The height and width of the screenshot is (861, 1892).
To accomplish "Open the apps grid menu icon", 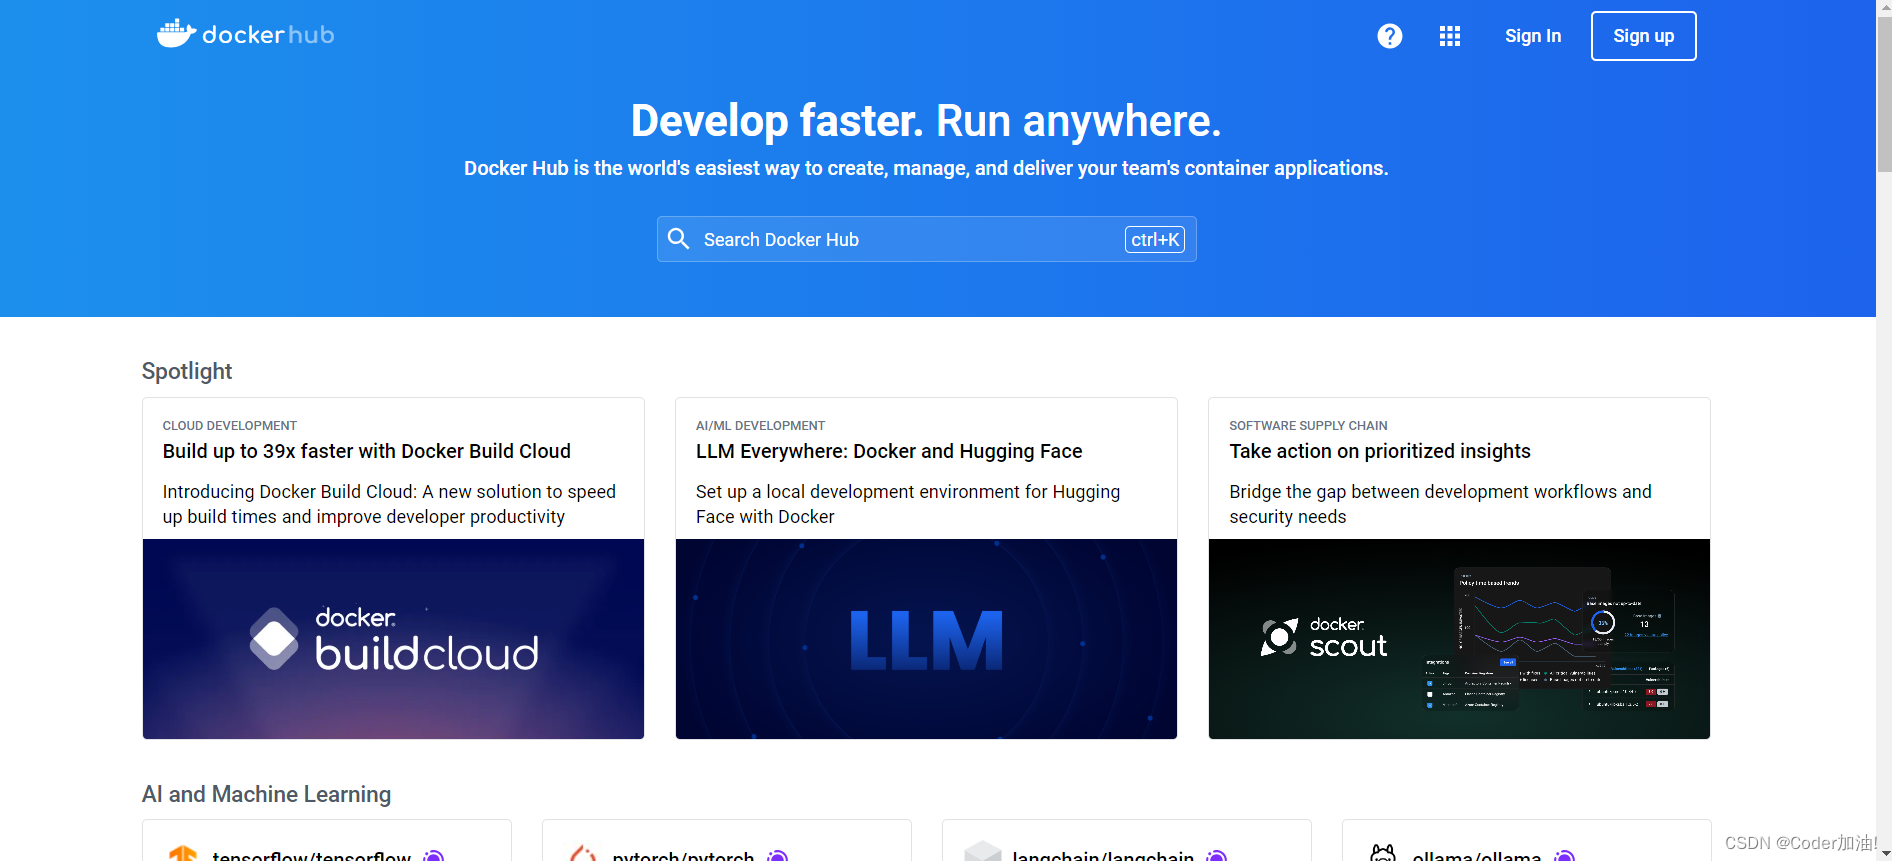I will pyautogui.click(x=1449, y=36).
